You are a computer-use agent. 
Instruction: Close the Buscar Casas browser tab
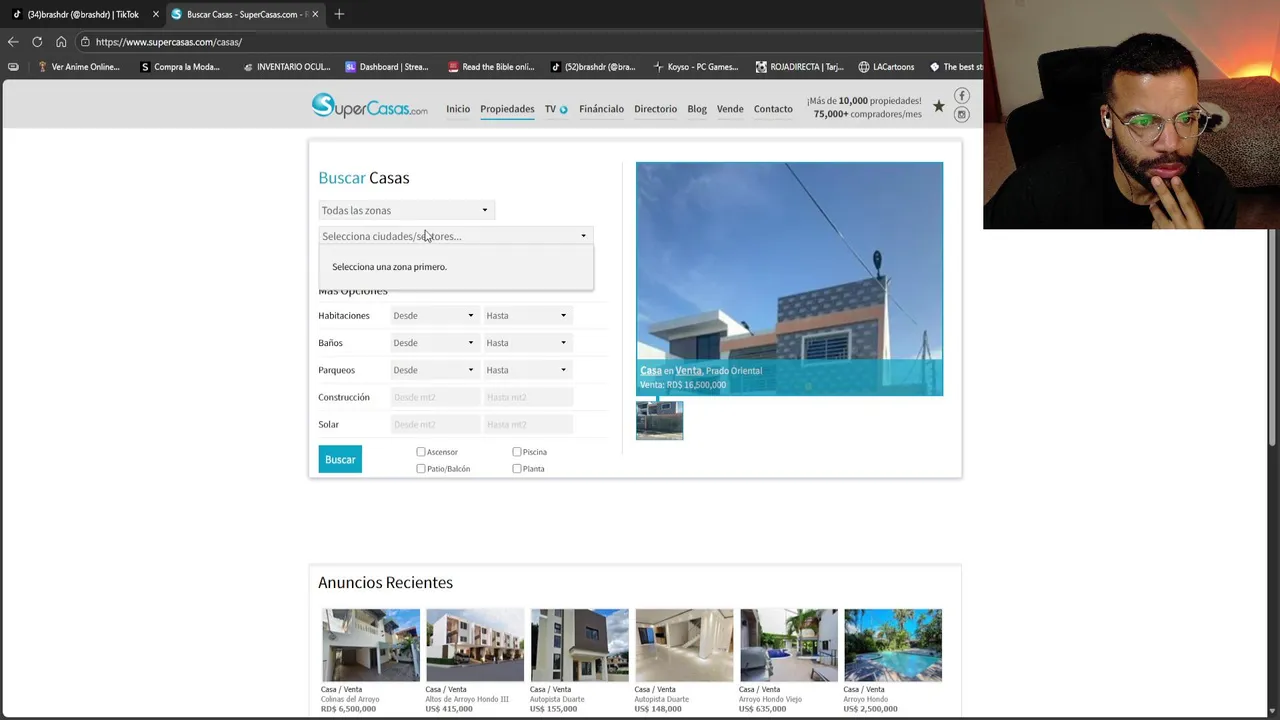point(315,14)
